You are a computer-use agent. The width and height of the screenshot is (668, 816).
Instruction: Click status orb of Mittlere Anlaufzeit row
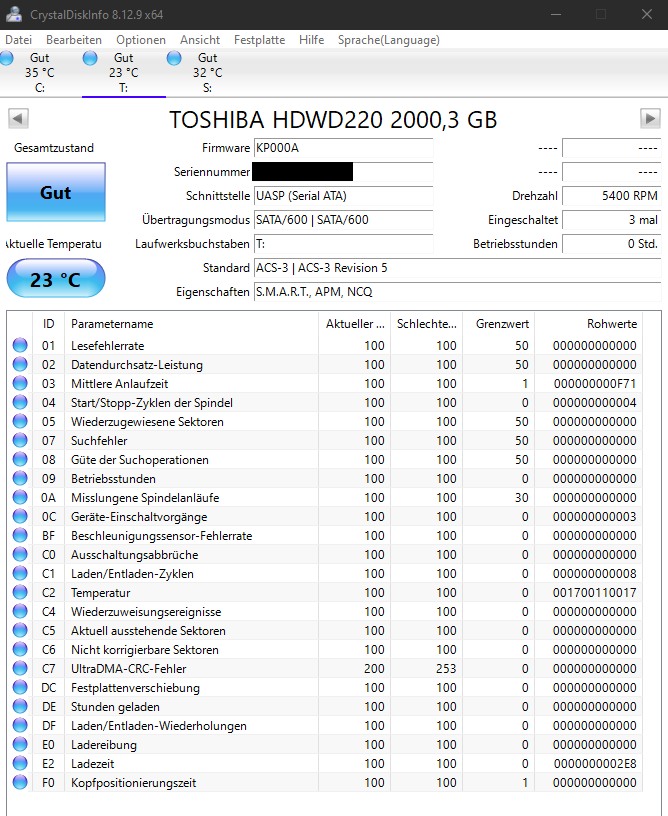point(20,383)
